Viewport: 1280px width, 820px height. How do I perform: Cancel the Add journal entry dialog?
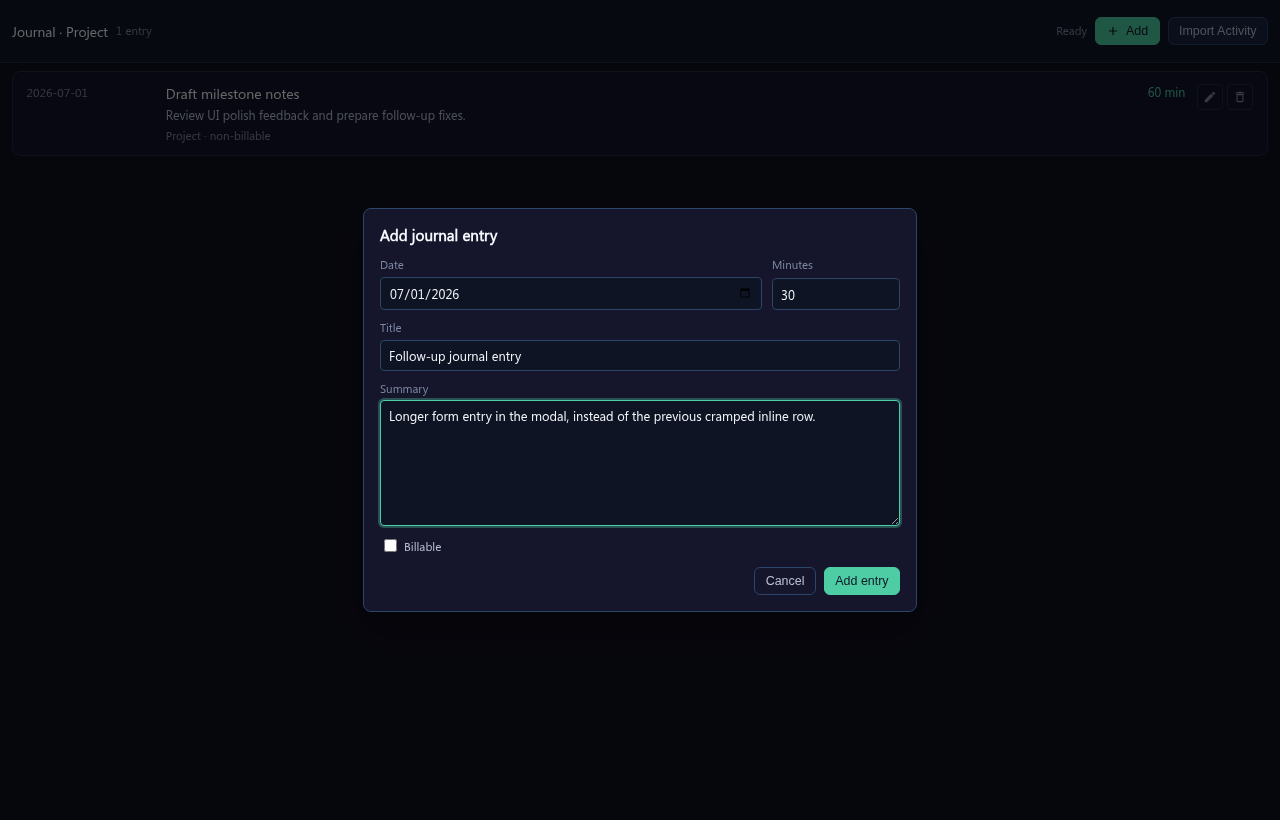[x=785, y=581]
